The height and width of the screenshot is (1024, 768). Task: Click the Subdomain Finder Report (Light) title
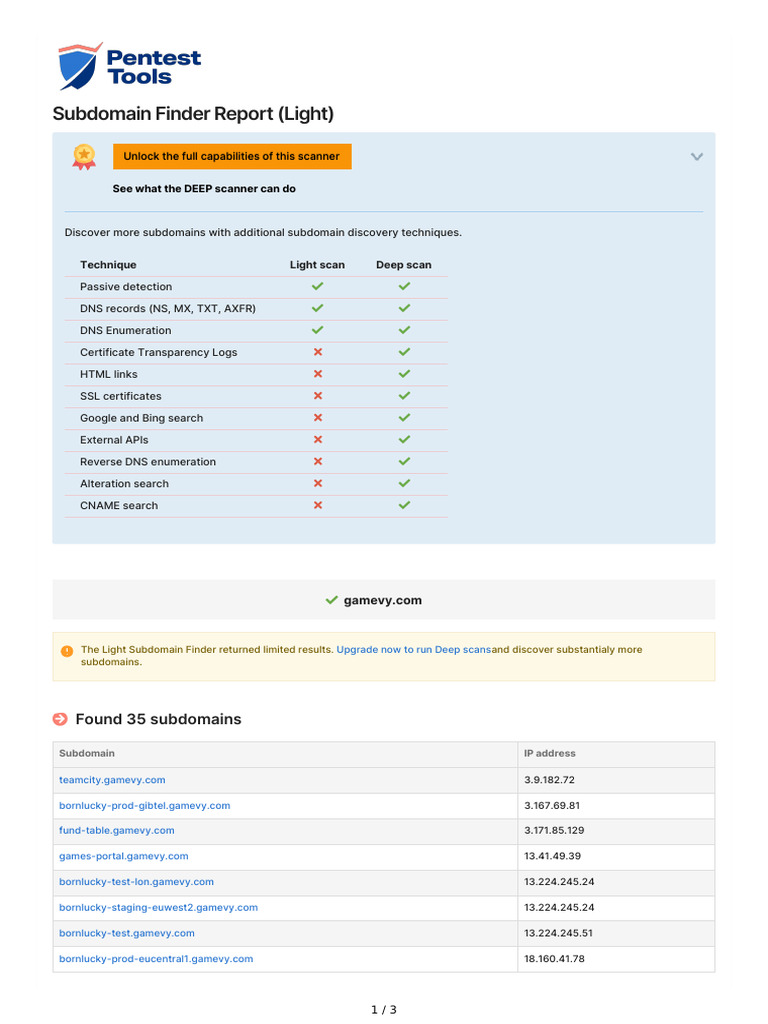click(x=193, y=114)
